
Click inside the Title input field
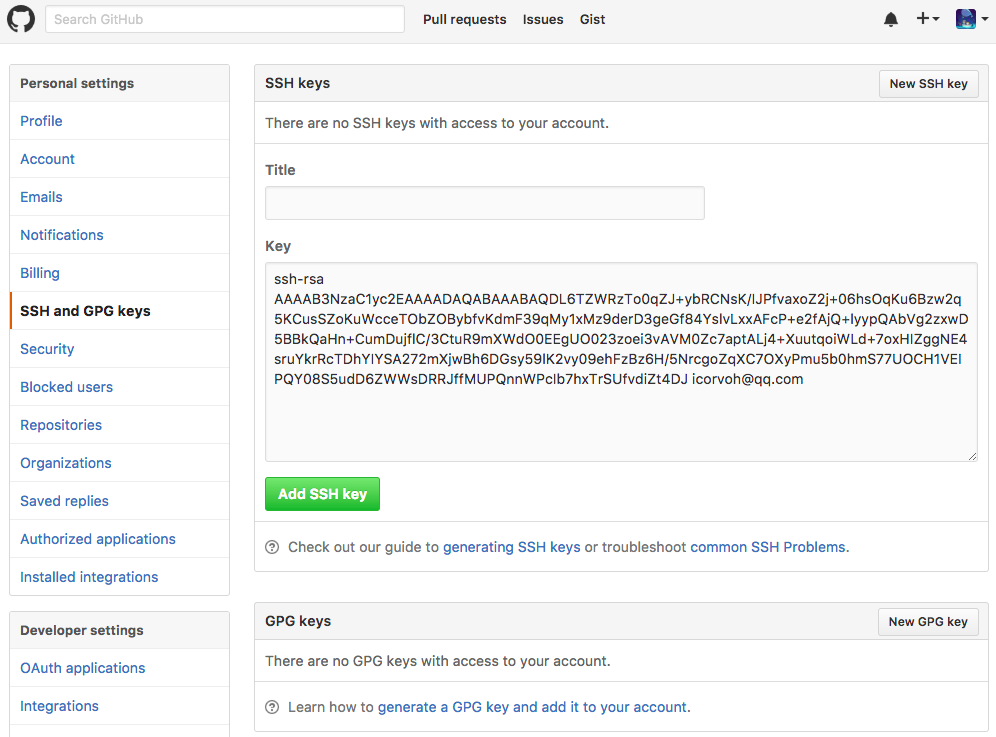coord(485,203)
